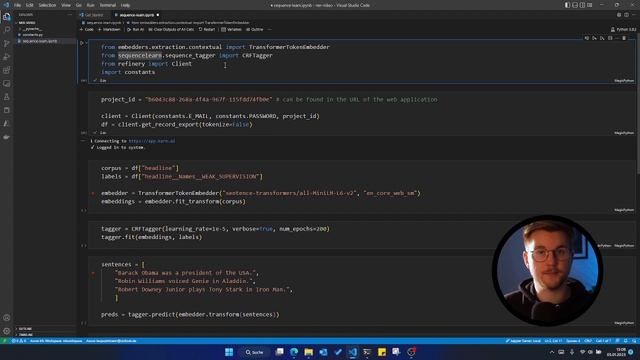
Task: Split the editor right
Action: coord(626,15)
